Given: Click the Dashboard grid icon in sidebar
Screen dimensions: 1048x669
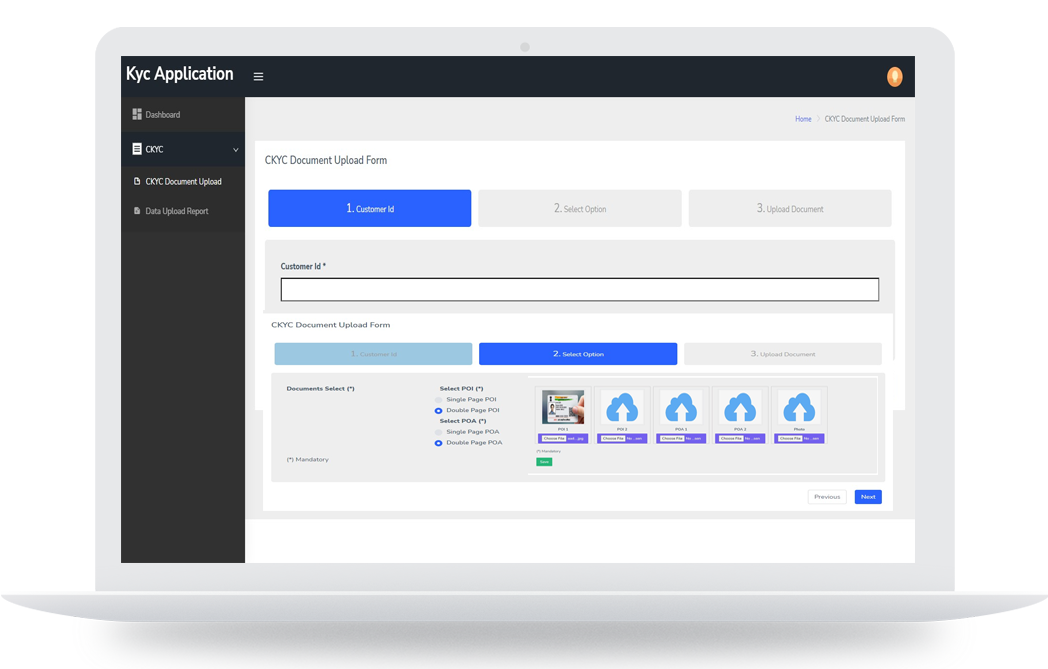Looking at the screenshot, I should click(x=137, y=115).
